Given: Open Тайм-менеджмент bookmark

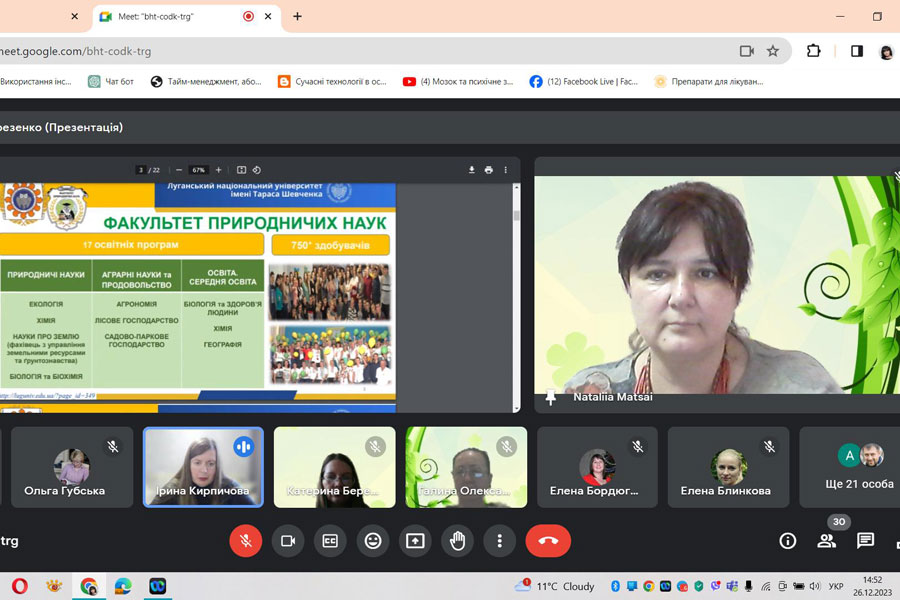Looking at the screenshot, I should (x=206, y=82).
